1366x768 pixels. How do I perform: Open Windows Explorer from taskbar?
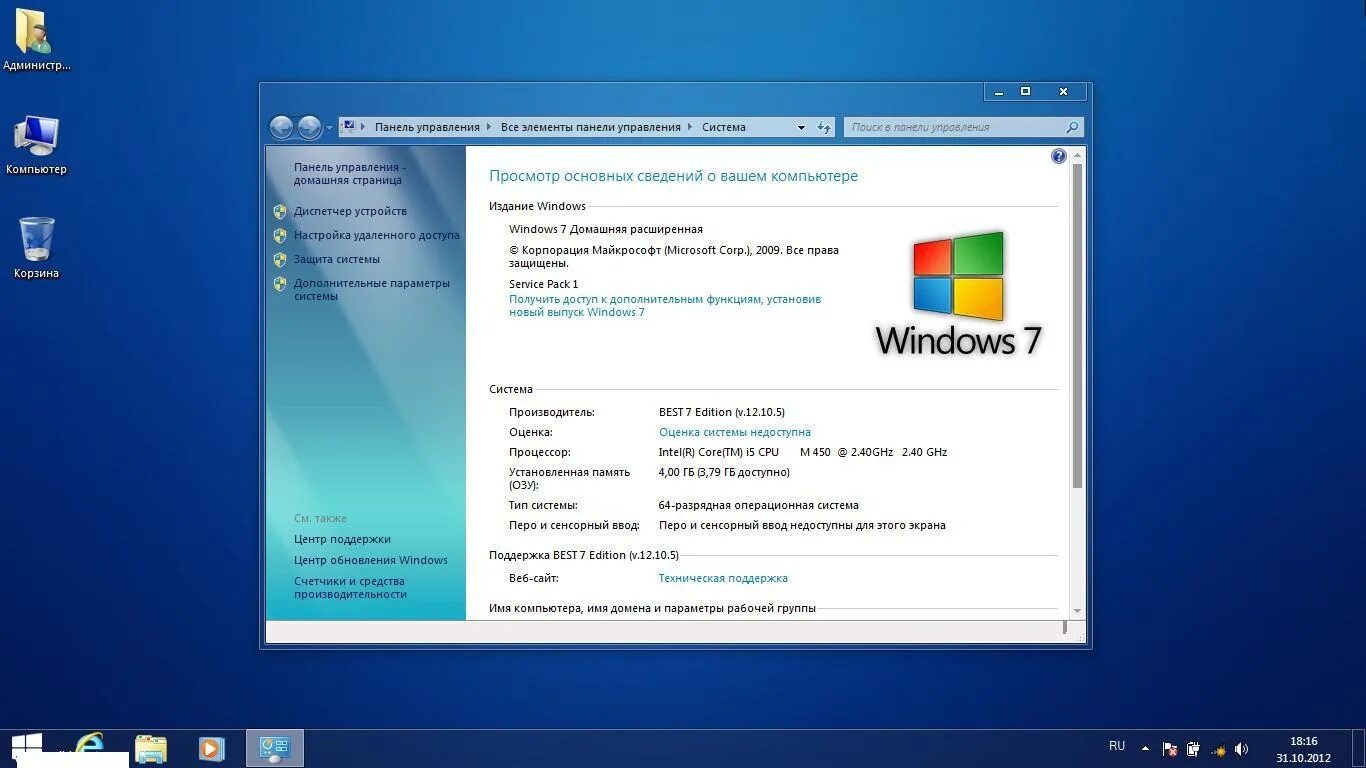(151, 748)
